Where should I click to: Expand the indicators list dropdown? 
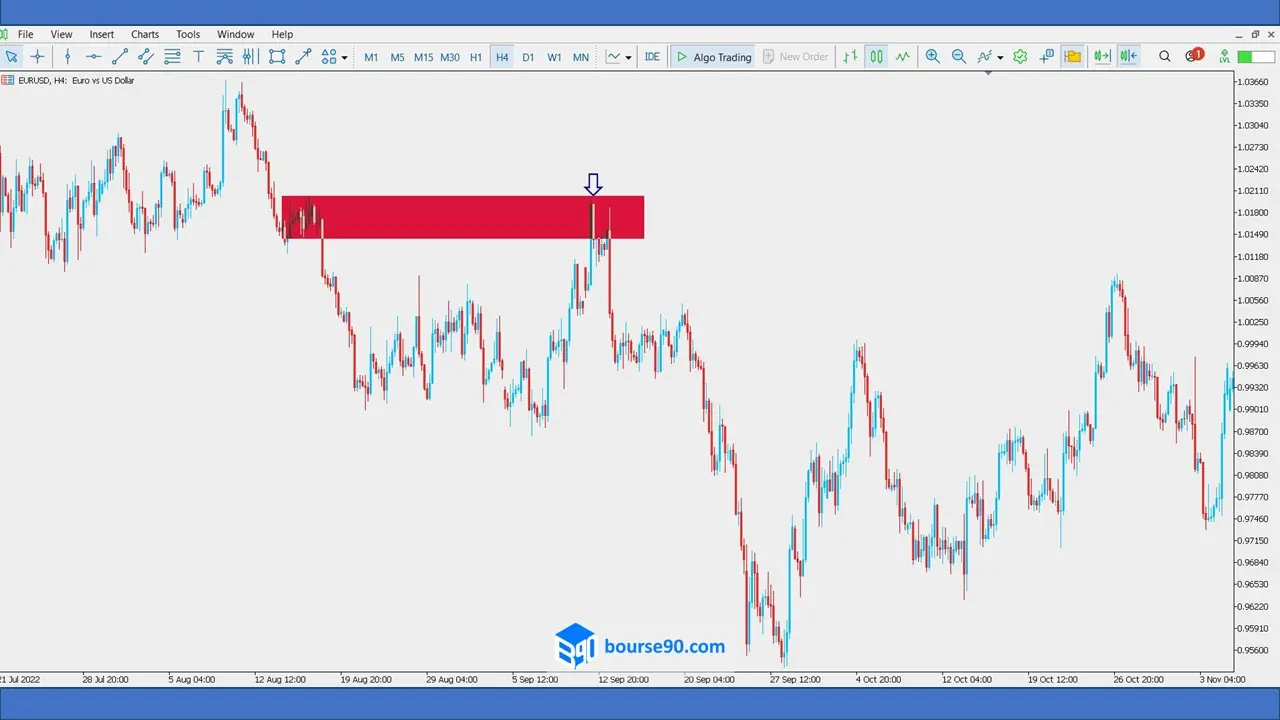pyautogui.click(x=1000, y=58)
